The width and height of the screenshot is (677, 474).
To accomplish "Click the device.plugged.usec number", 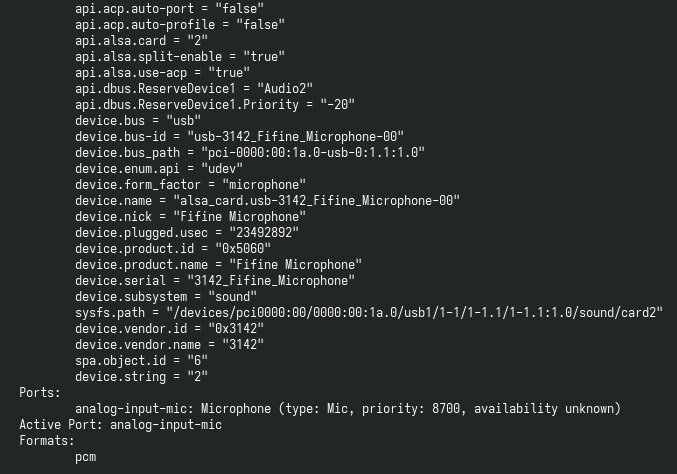I will click(264, 232).
